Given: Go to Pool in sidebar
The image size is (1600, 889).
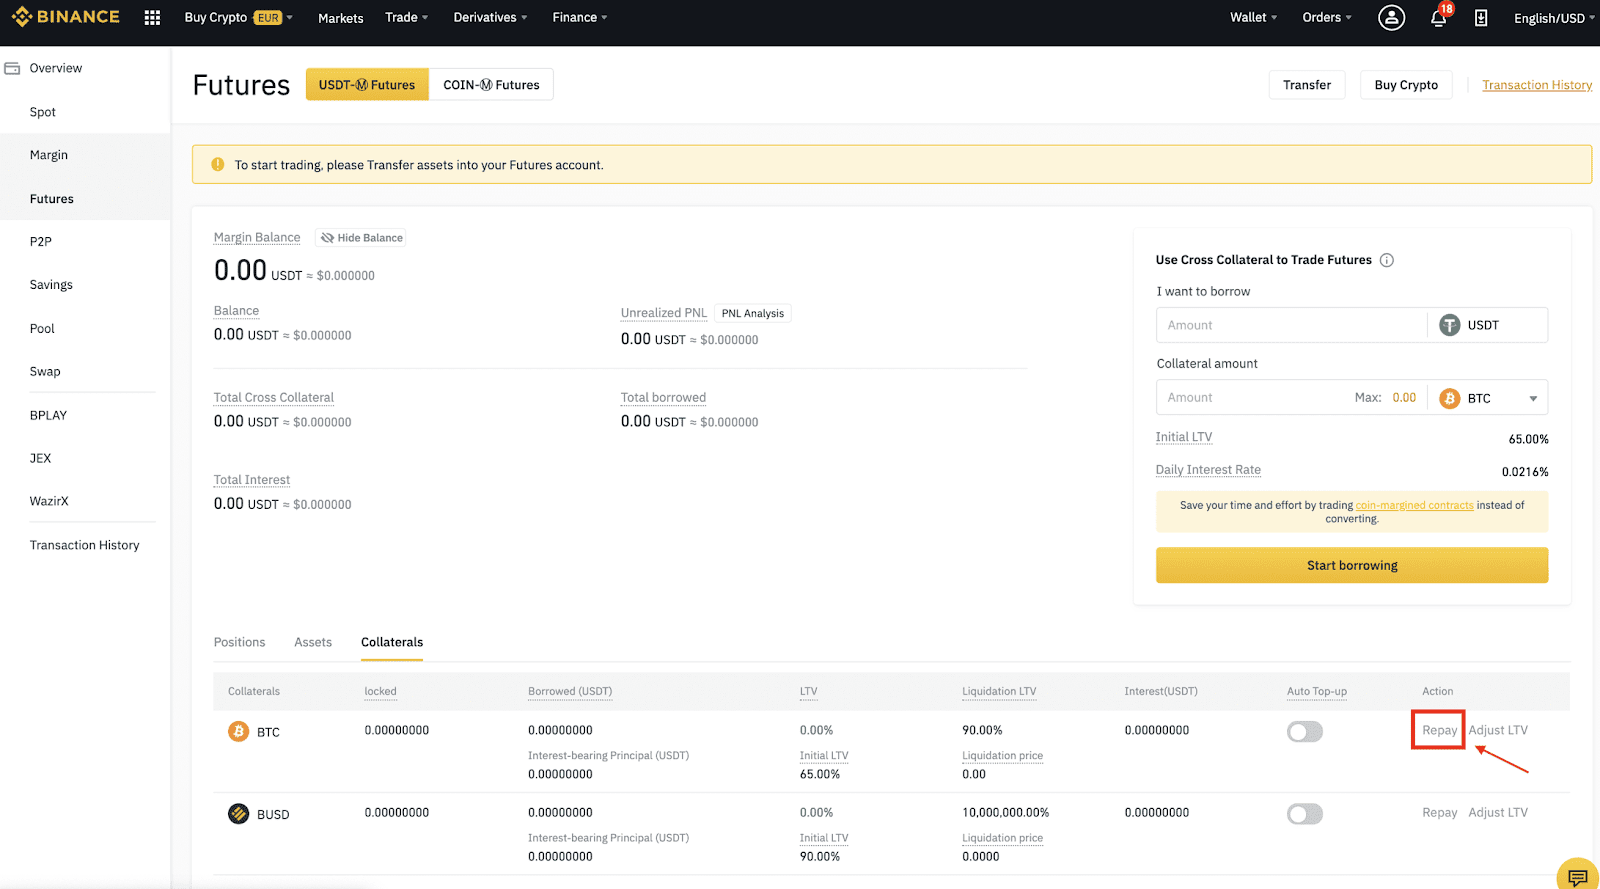Looking at the screenshot, I should pyautogui.click(x=42, y=329).
